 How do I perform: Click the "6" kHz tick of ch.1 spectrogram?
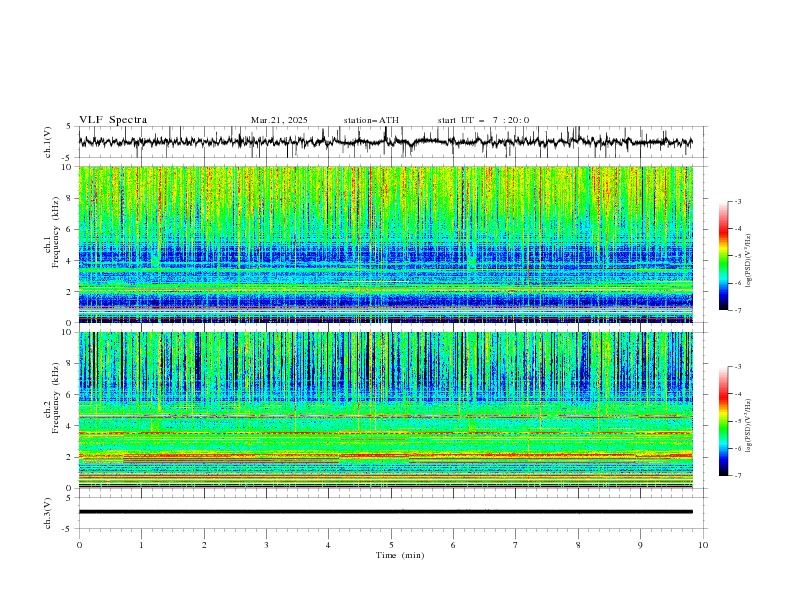(x=70, y=229)
